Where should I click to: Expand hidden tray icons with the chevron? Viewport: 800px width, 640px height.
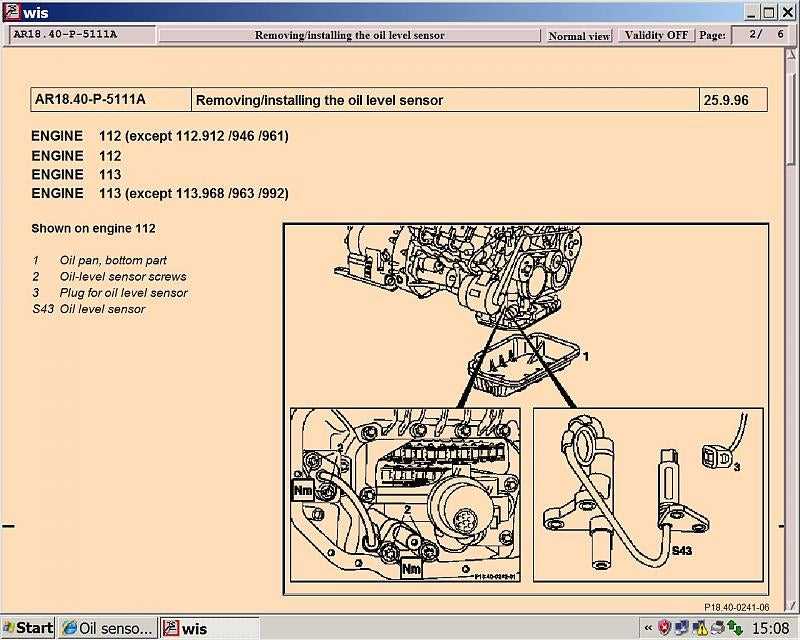pyautogui.click(x=648, y=628)
